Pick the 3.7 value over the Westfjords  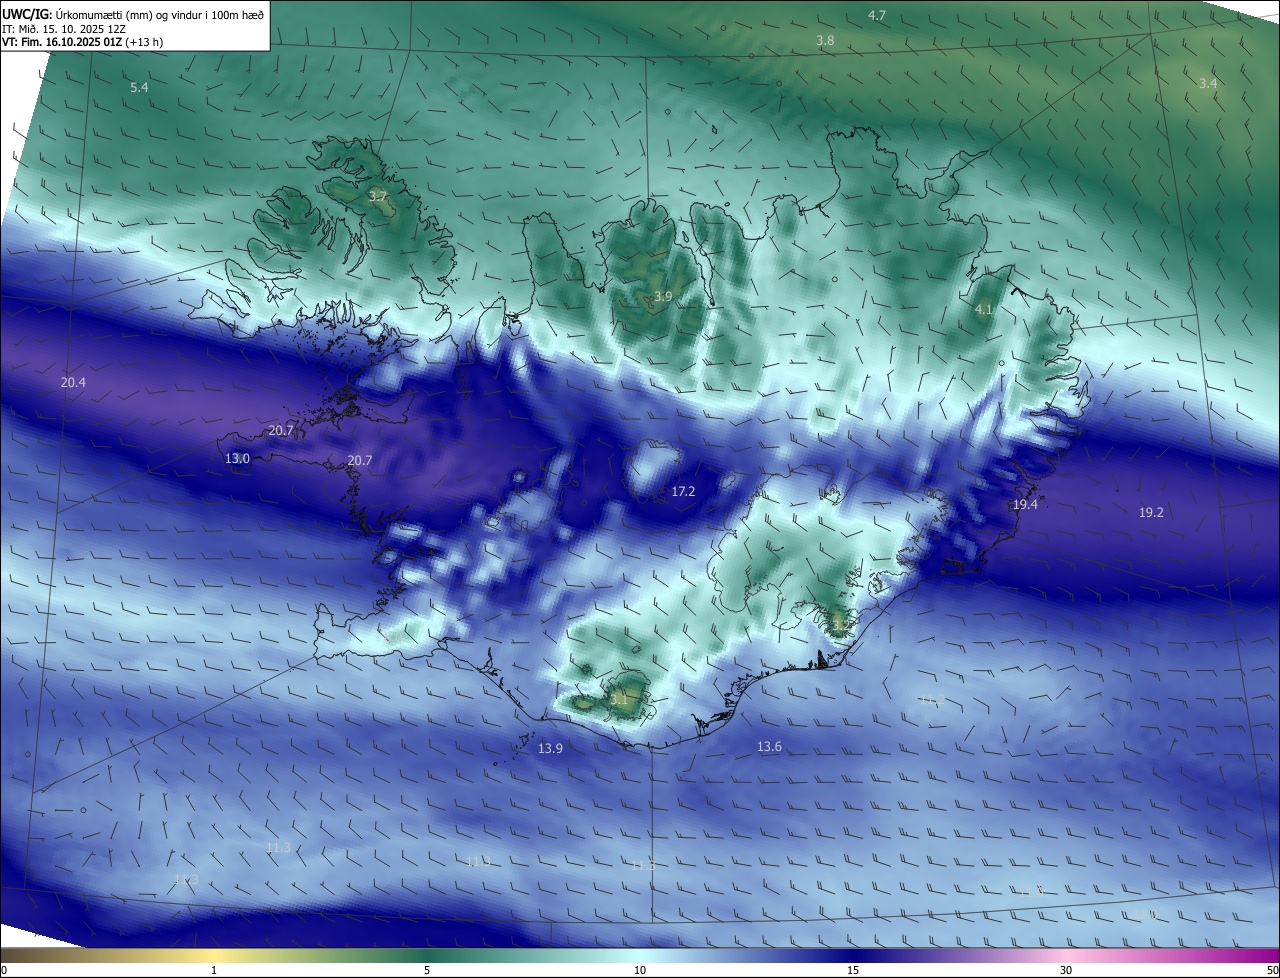tap(378, 196)
